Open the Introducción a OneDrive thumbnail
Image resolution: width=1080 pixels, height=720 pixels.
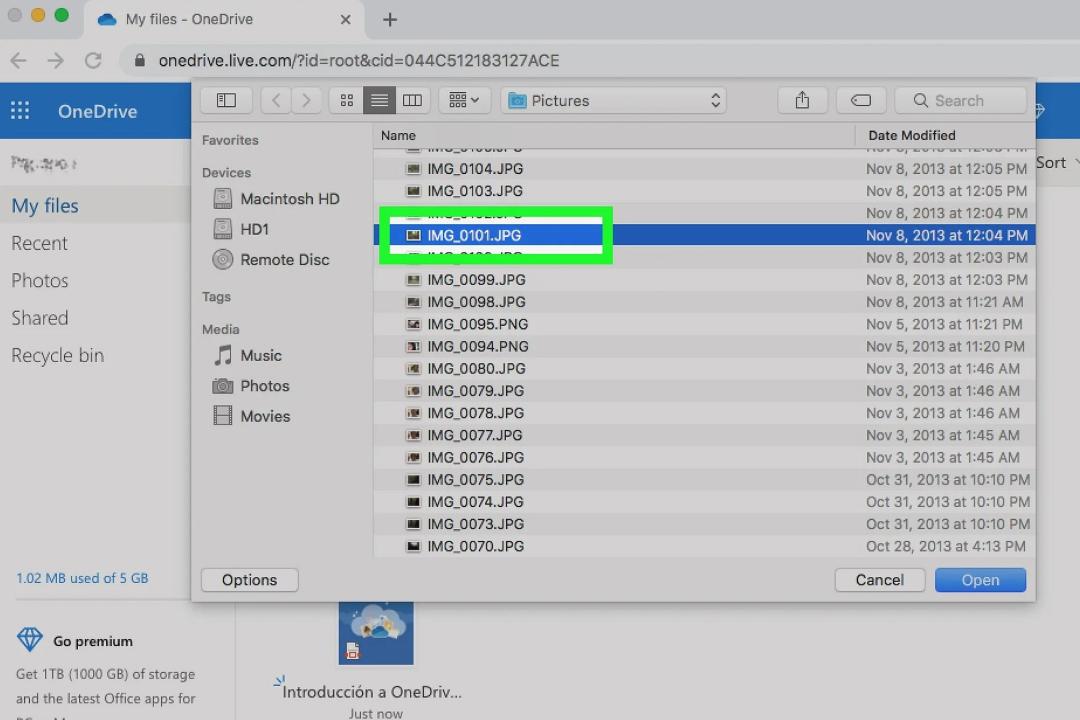pos(375,634)
